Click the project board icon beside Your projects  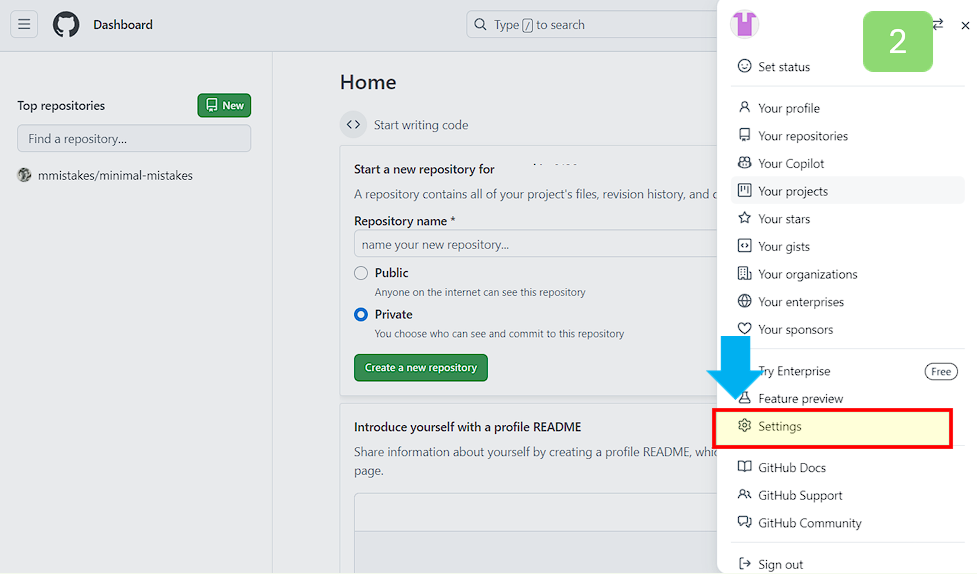745,190
